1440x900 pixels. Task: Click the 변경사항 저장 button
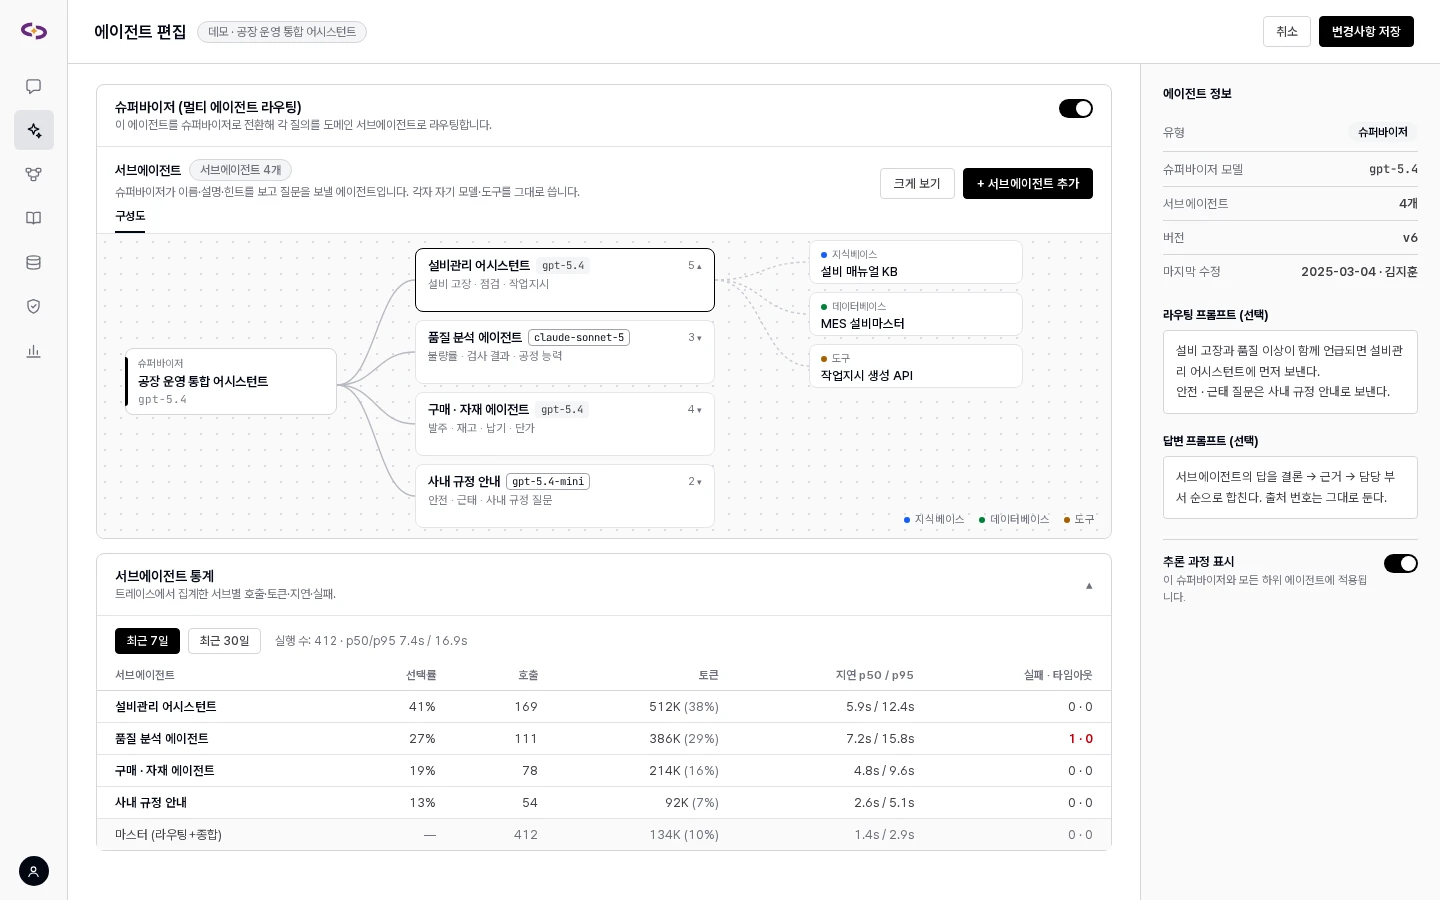[1366, 31]
